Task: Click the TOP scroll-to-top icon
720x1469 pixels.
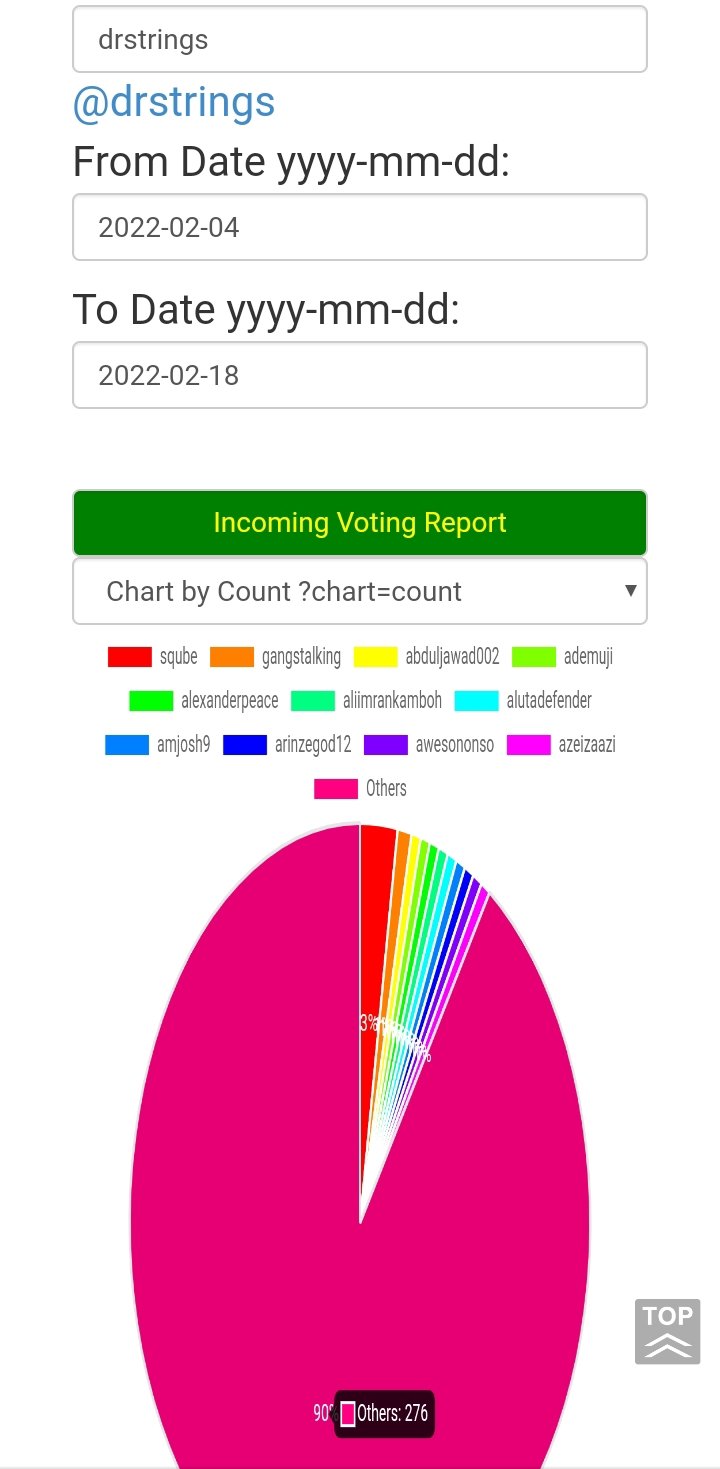Action: (x=667, y=1331)
